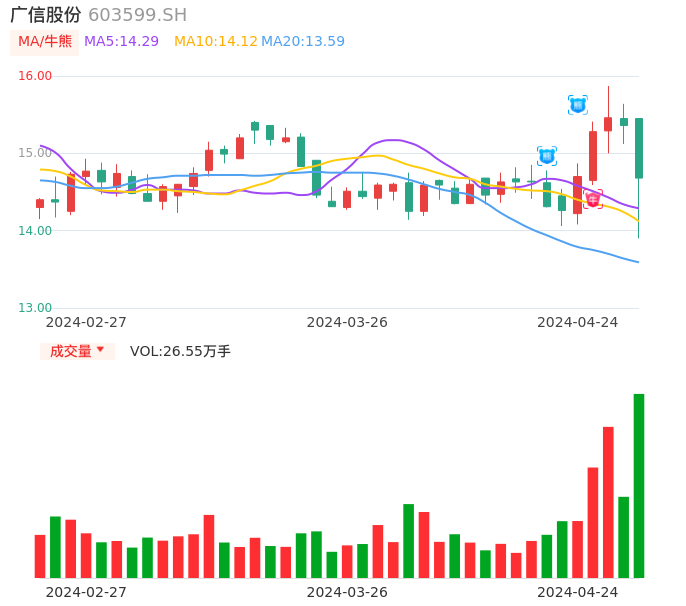Click the 15.00 price axis label
686x606 pixels.
(35, 153)
